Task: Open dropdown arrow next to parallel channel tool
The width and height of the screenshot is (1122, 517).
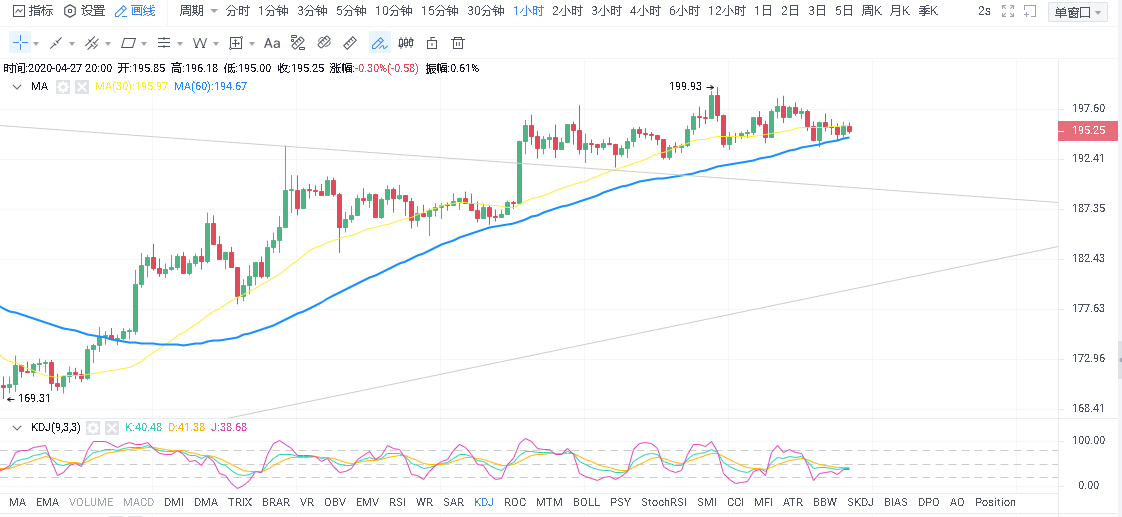Action: point(108,44)
